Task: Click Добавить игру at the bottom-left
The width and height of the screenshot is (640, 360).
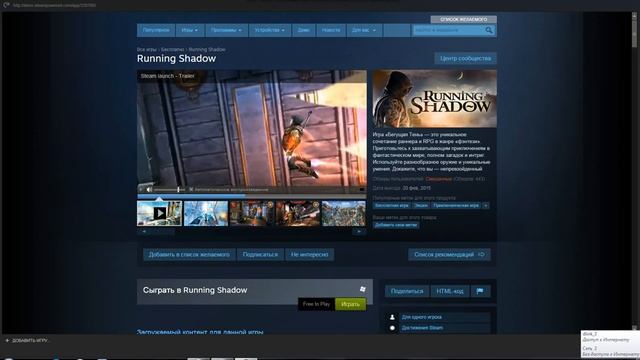Action: click(x=30, y=340)
